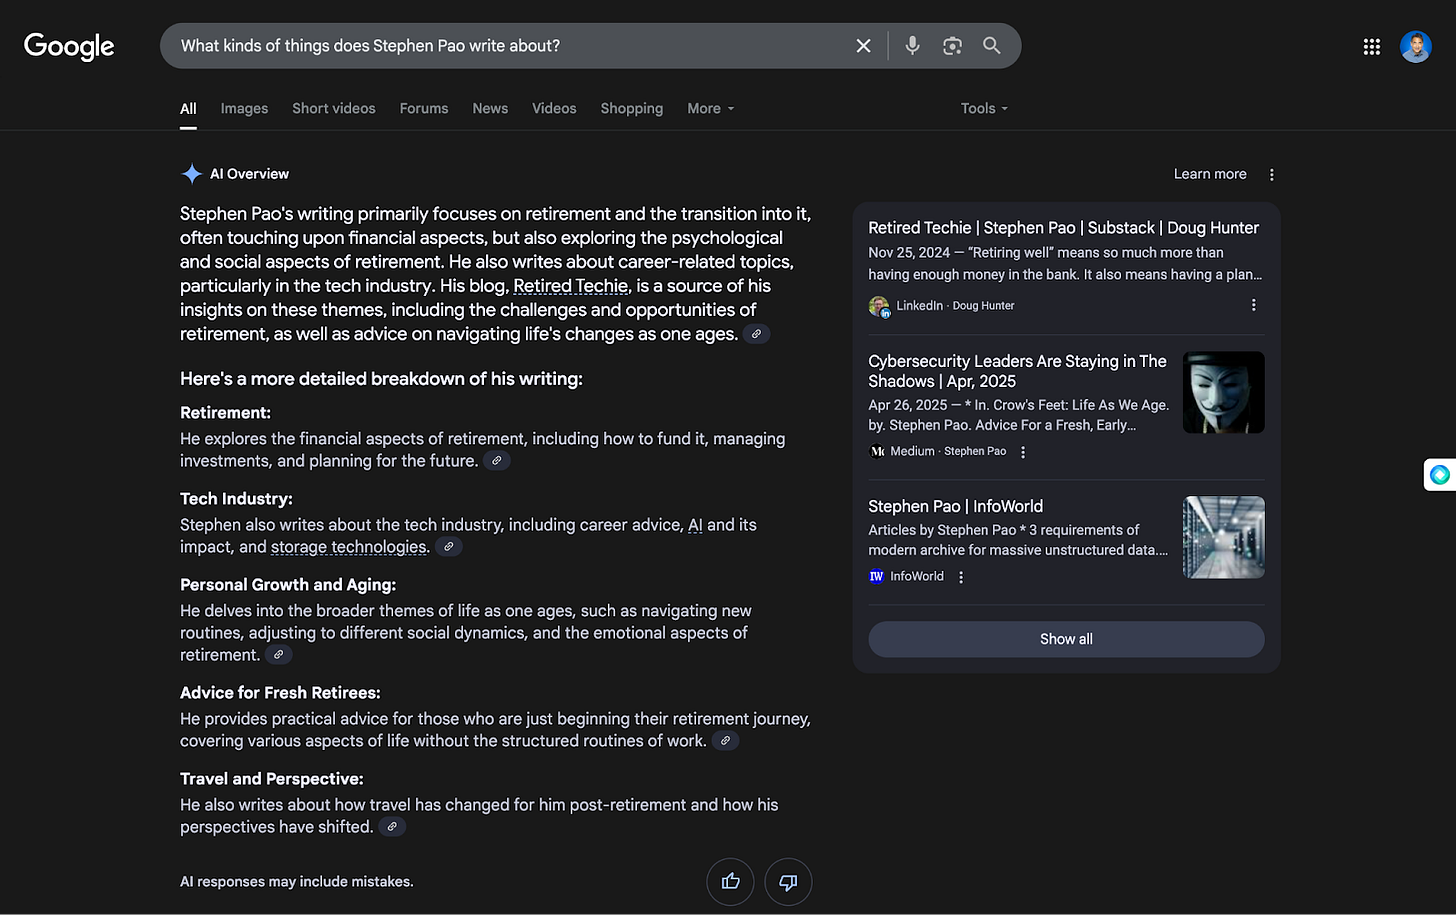Screen dimensions: 1456x915
Task: Give thumbs up to the AI response
Action: click(730, 882)
